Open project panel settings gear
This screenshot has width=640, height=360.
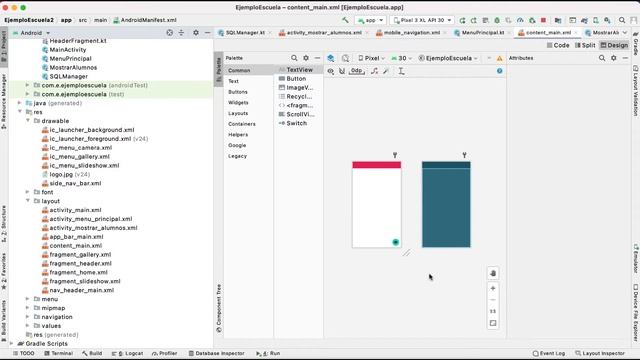click(196, 33)
